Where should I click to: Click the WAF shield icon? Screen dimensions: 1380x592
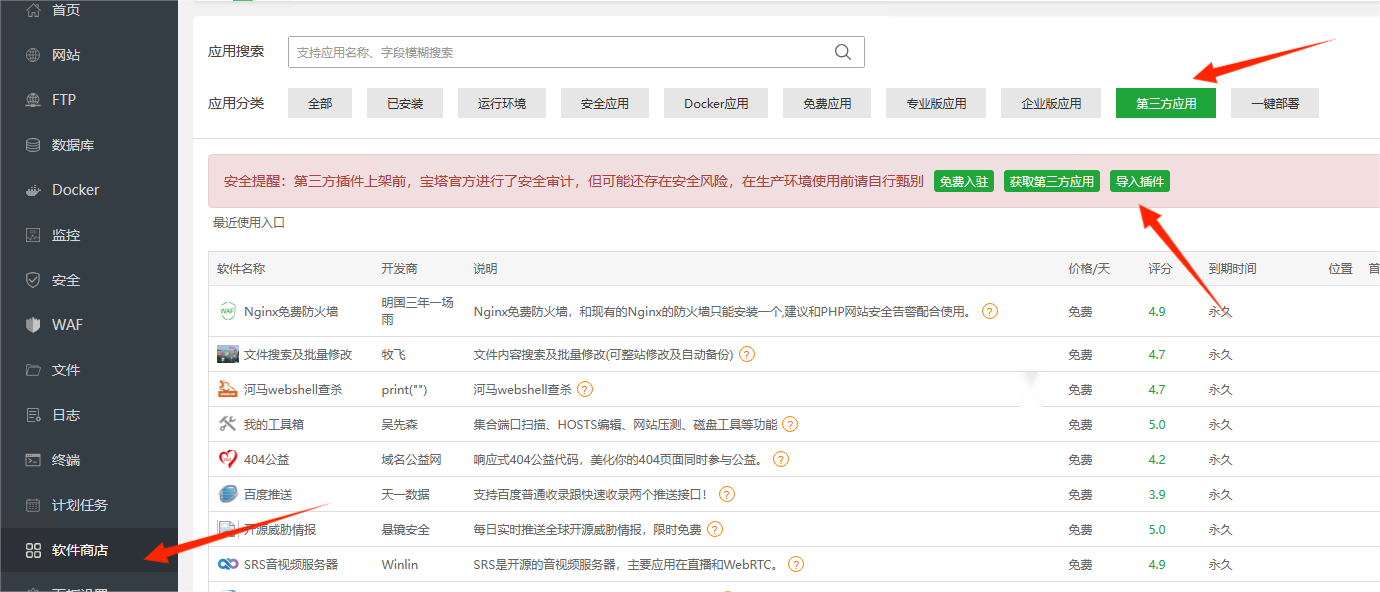33,325
